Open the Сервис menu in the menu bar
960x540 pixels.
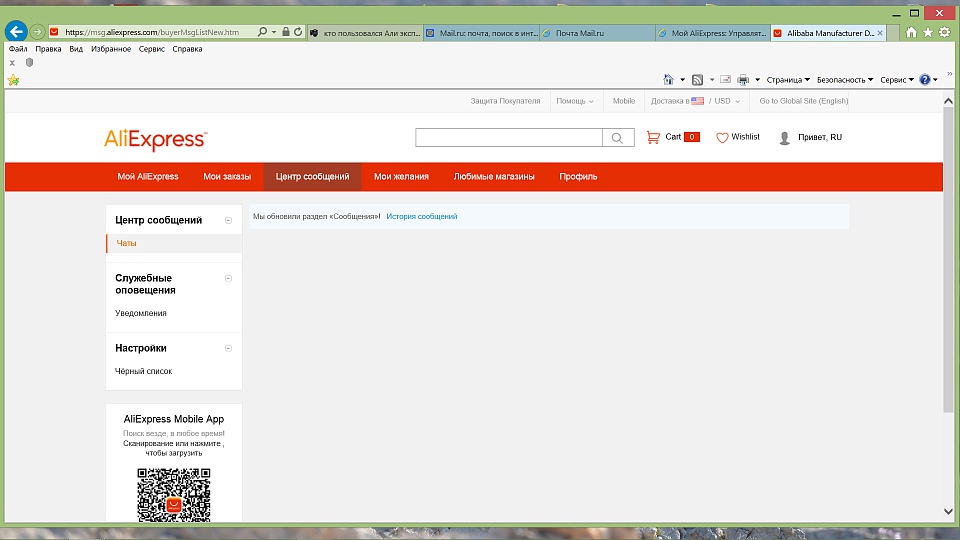(152, 49)
